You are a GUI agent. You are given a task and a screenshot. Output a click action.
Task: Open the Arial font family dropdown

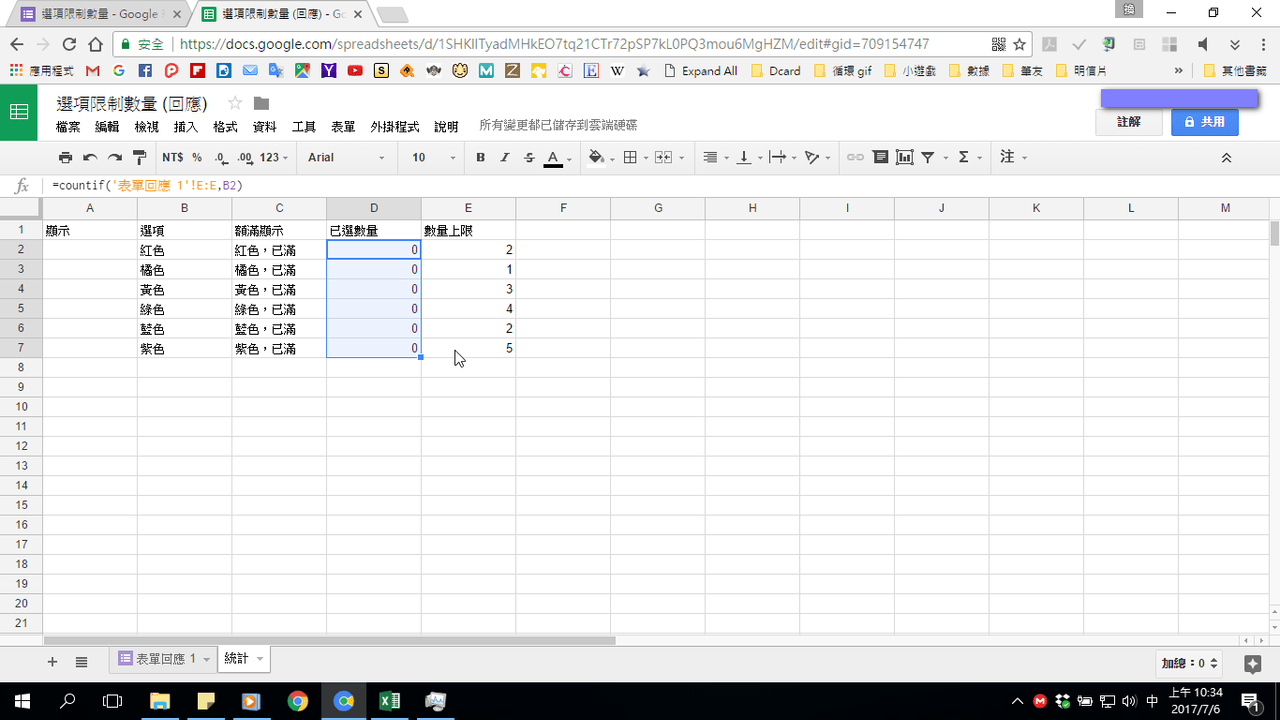pyautogui.click(x=346, y=157)
